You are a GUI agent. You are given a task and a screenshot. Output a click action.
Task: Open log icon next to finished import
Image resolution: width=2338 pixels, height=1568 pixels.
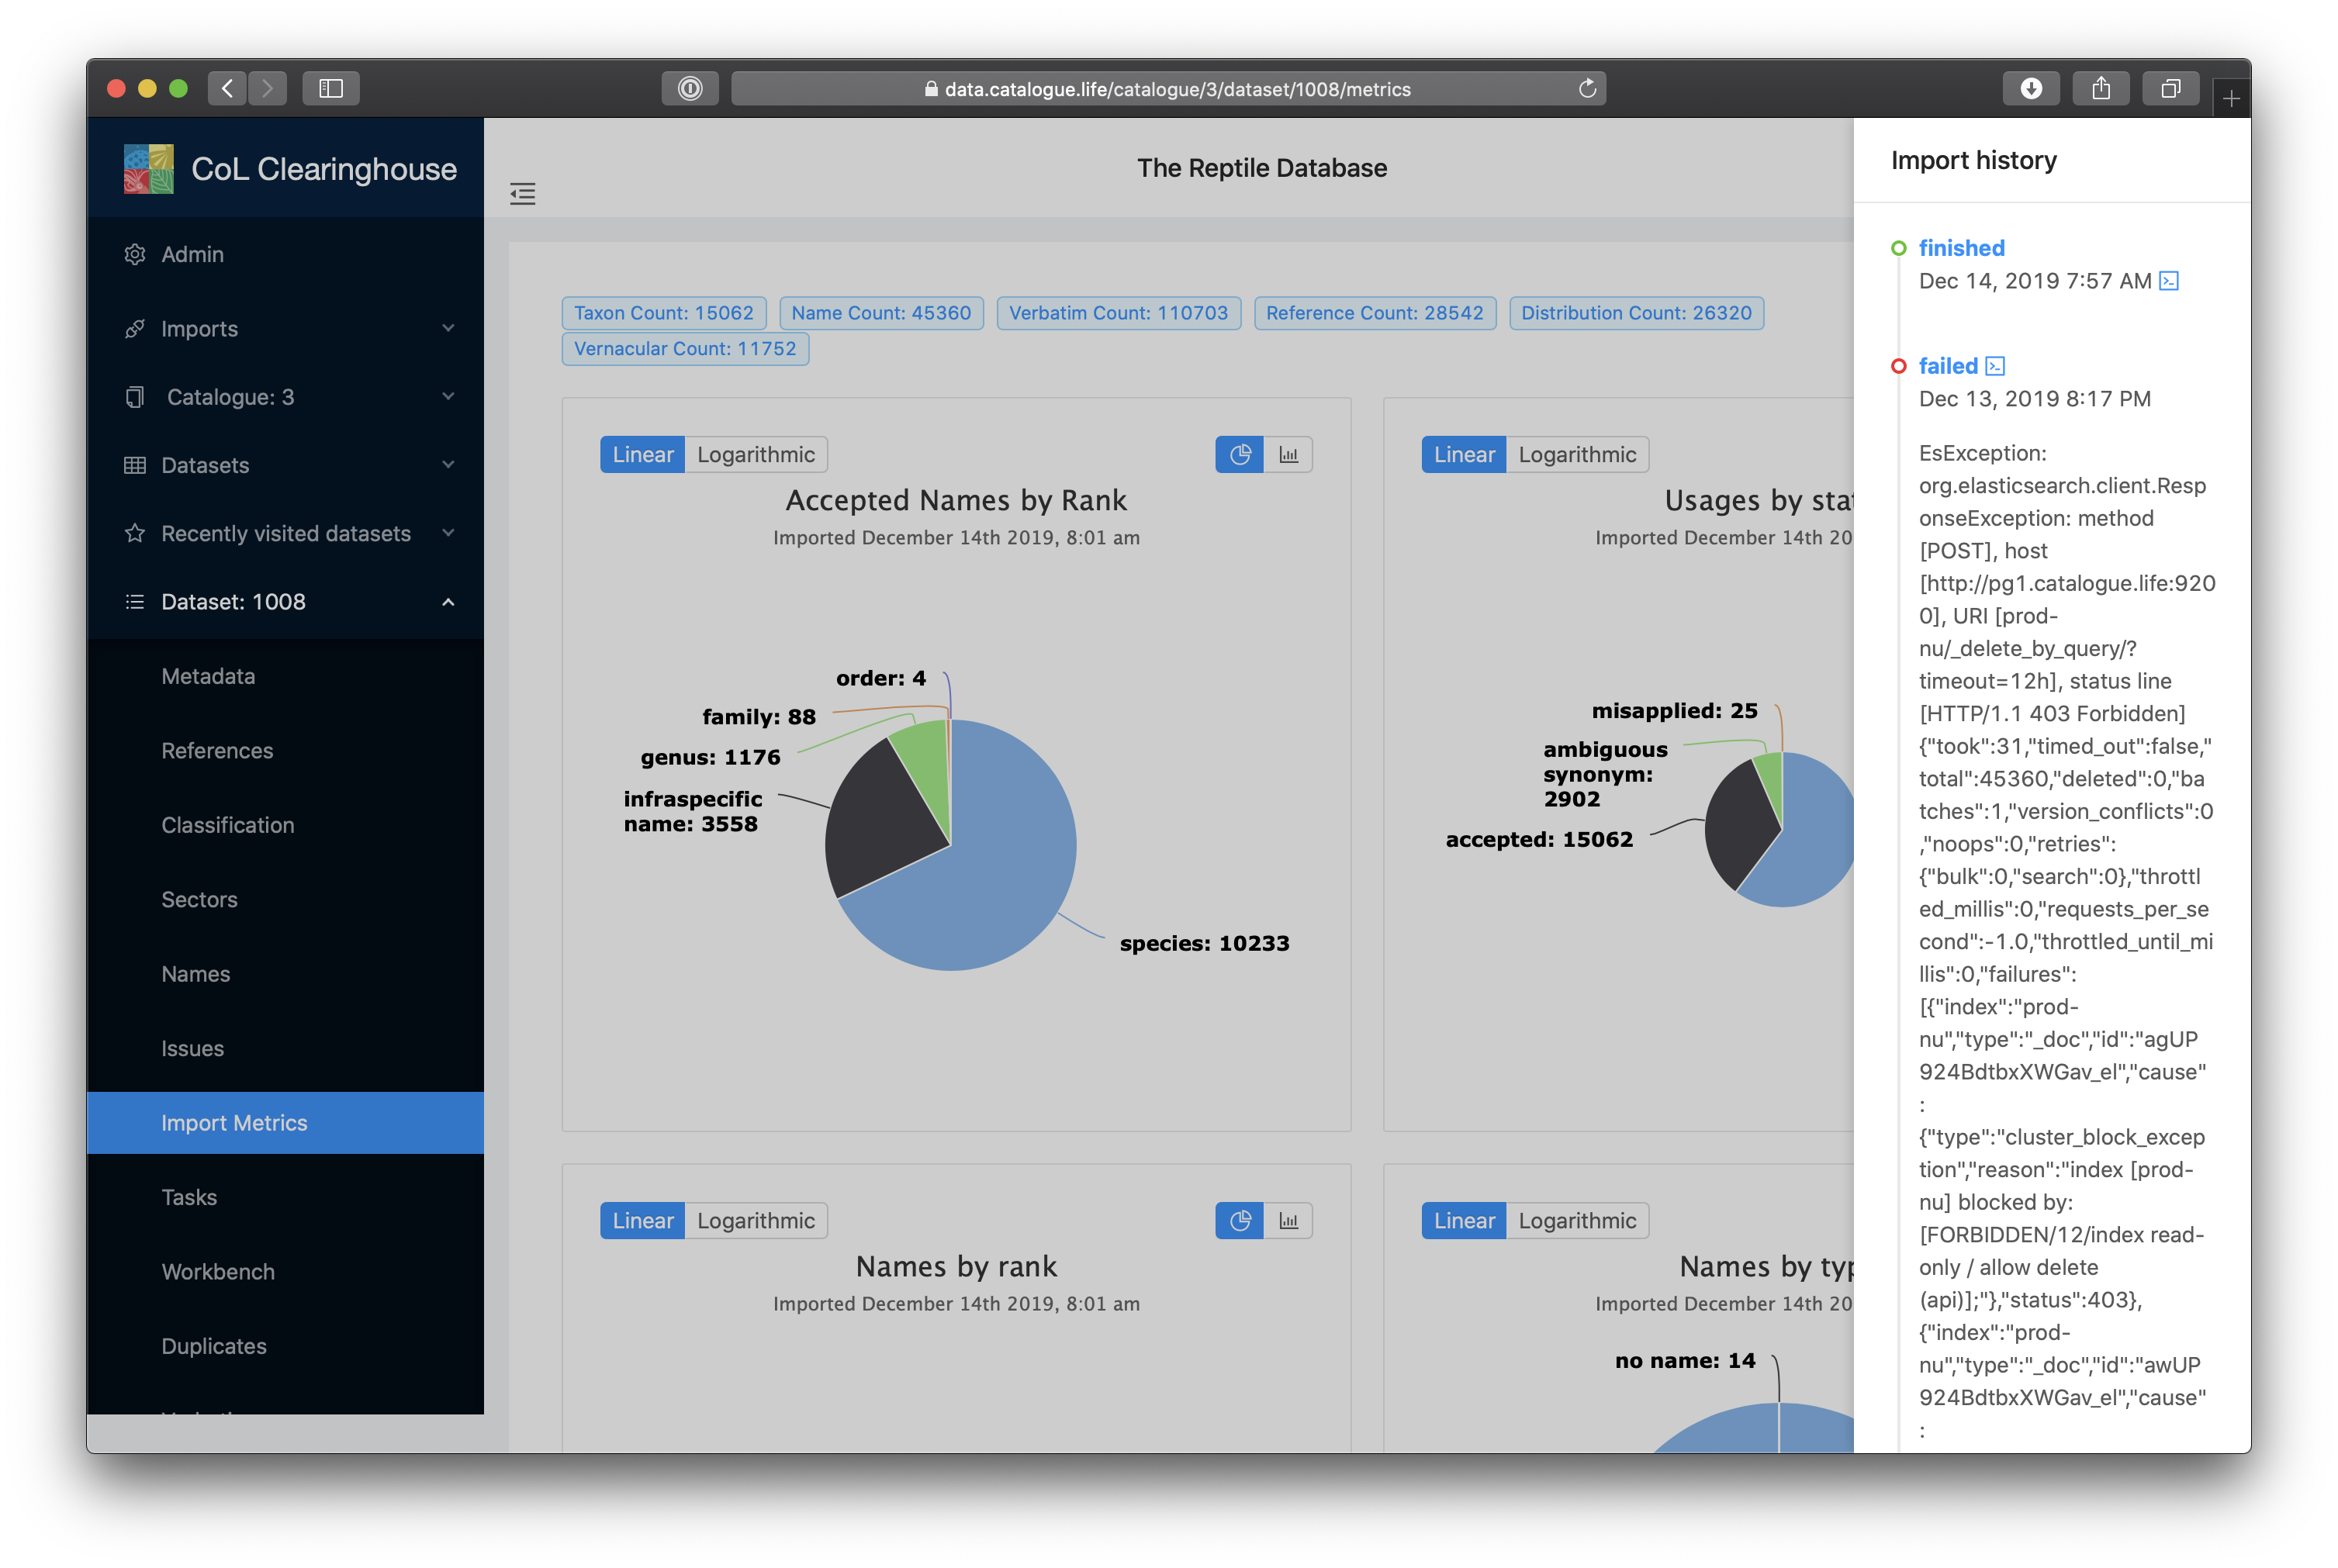(x=2168, y=281)
